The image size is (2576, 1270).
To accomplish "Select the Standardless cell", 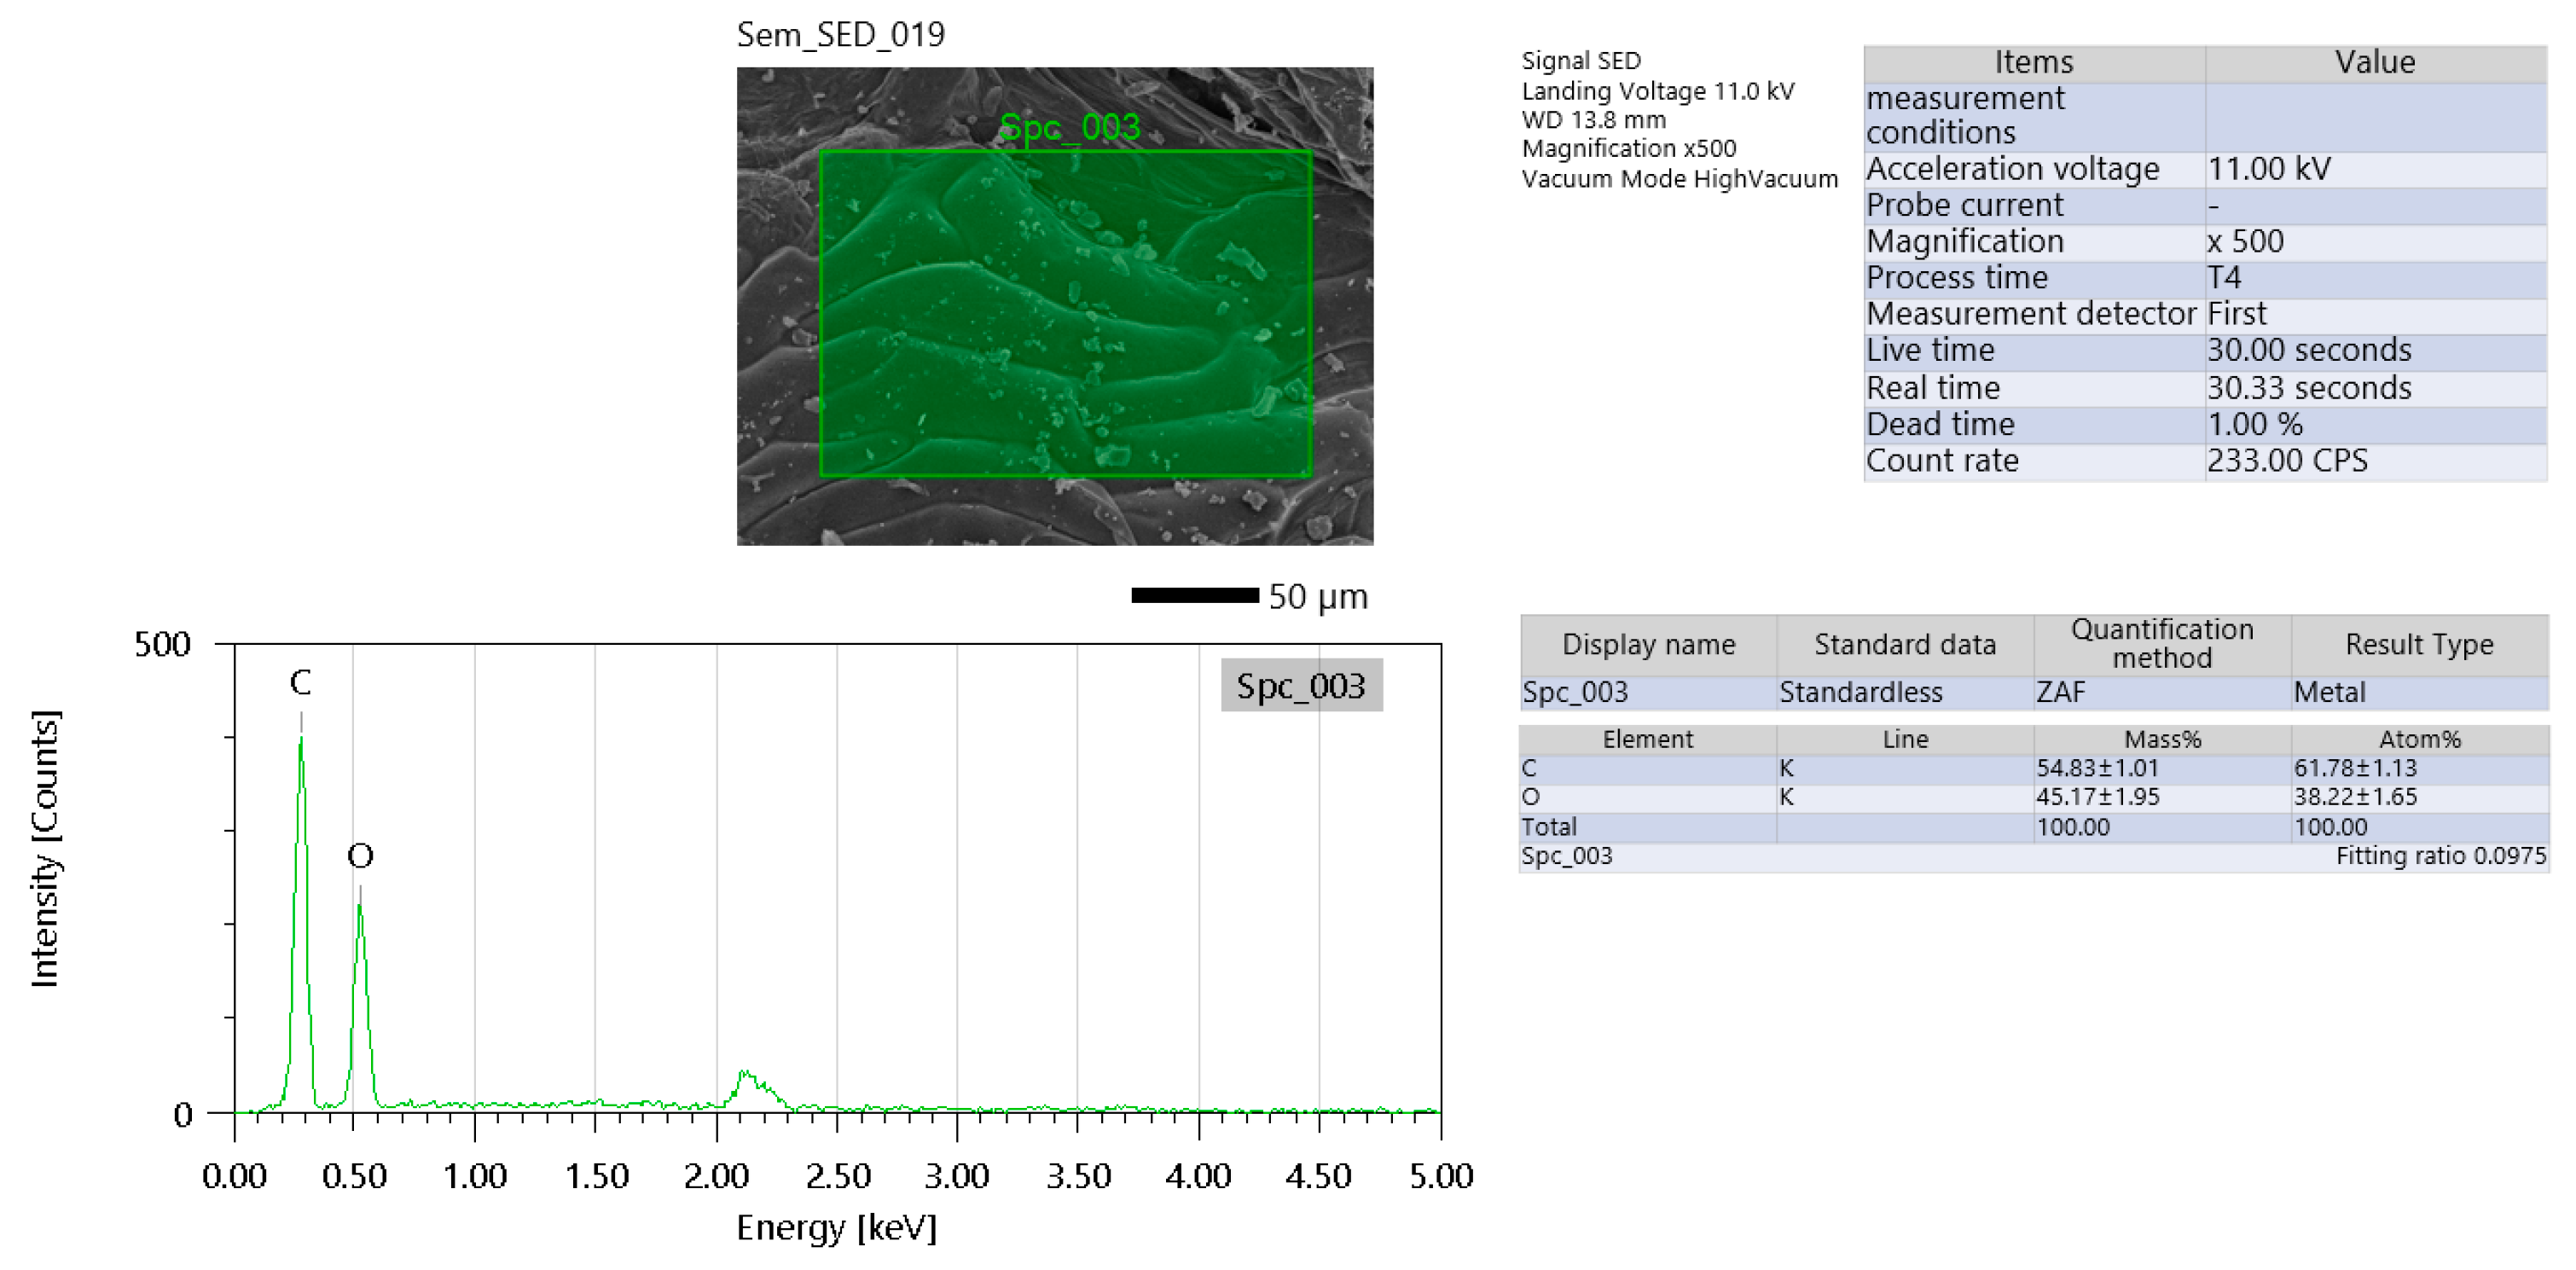I will pos(1860,692).
